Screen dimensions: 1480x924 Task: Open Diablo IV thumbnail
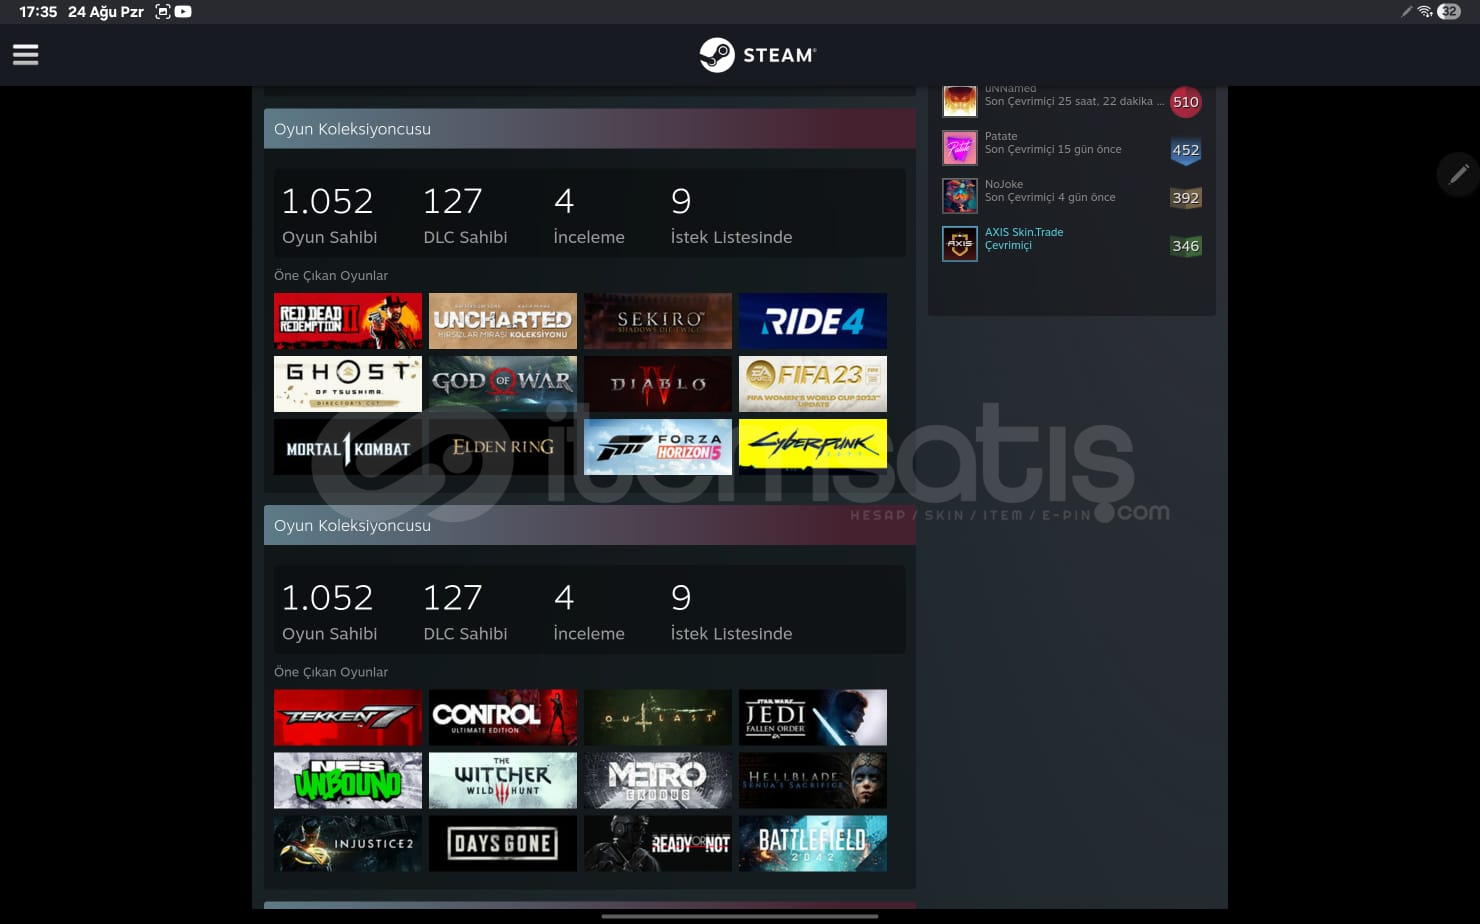click(x=658, y=384)
